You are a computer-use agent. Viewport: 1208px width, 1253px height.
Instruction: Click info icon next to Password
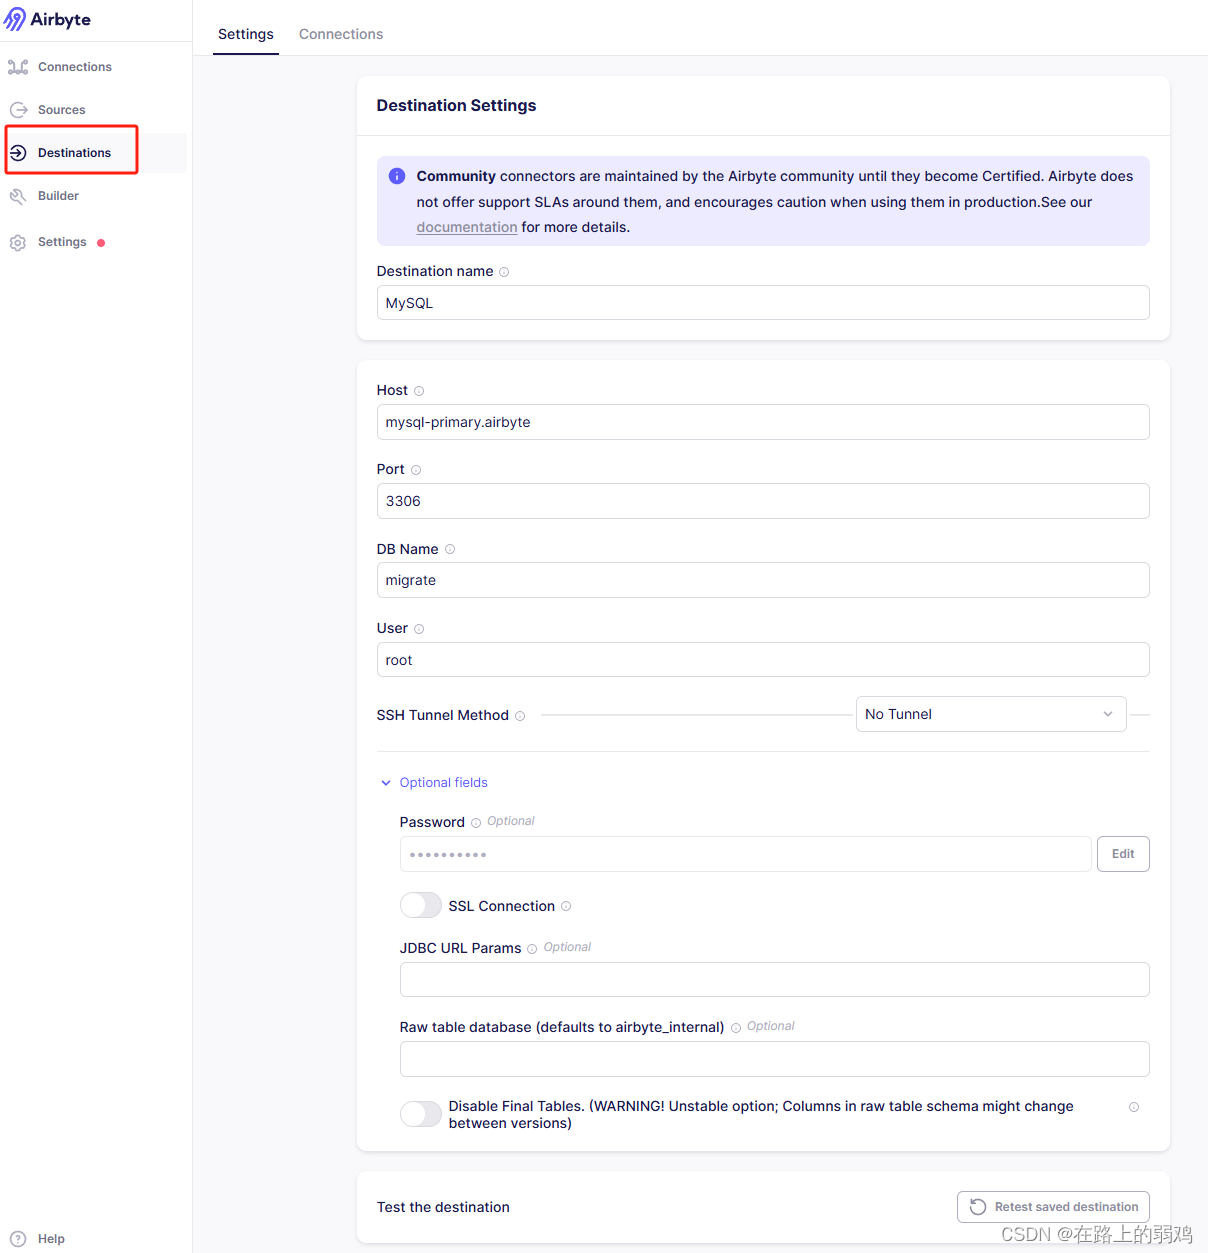pyautogui.click(x=476, y=823)
